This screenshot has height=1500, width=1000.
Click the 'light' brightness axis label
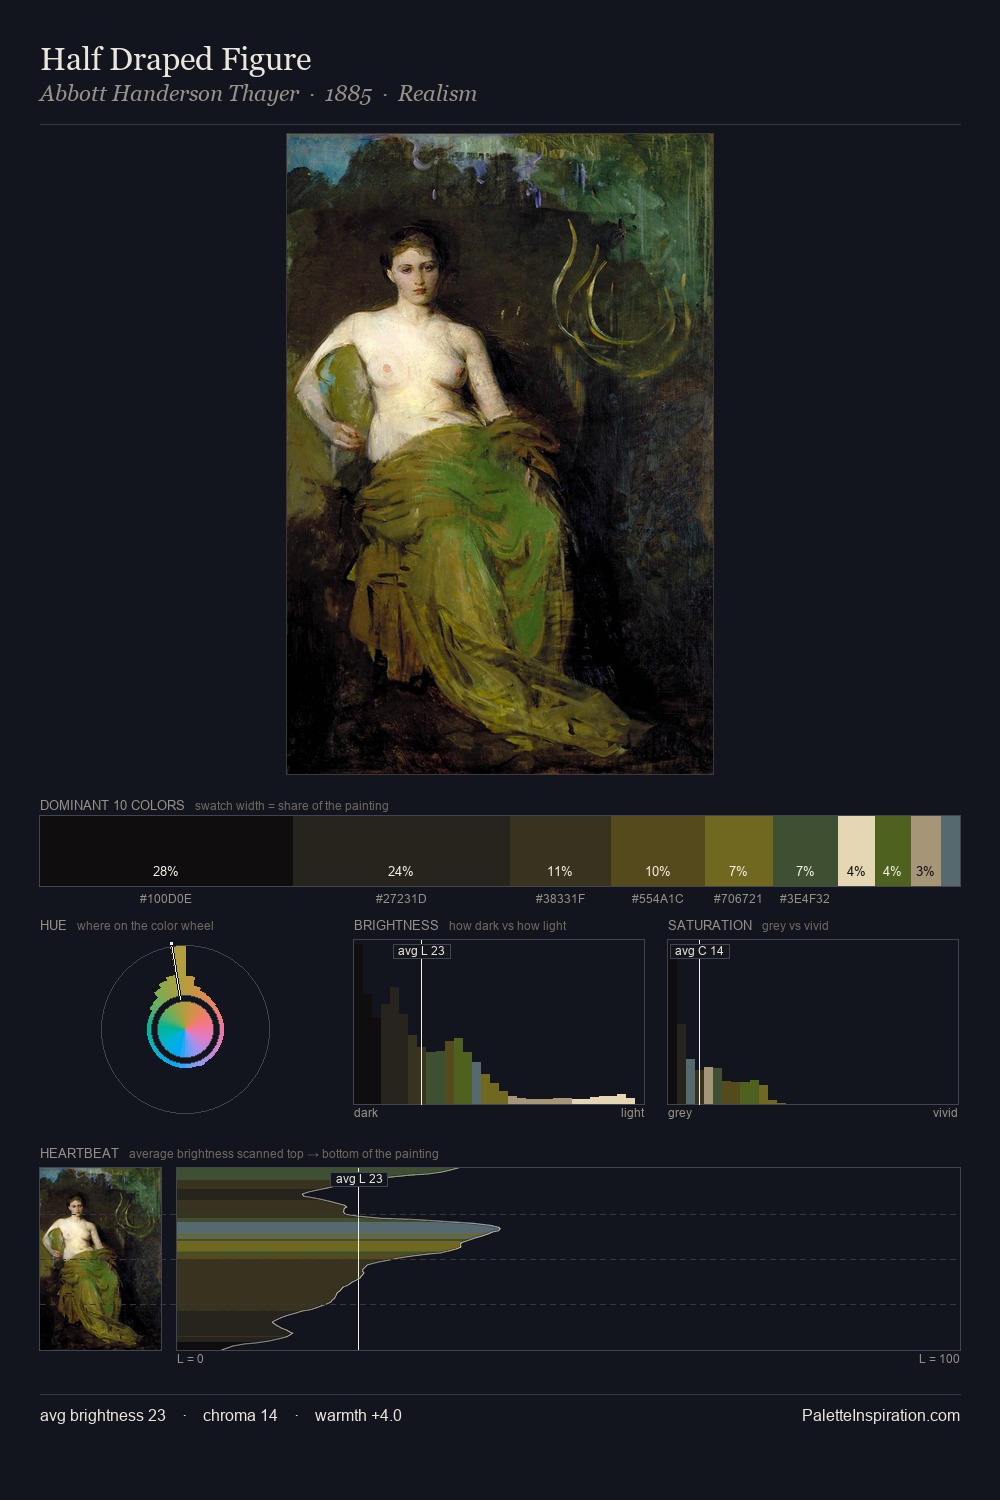[632, 1113]
